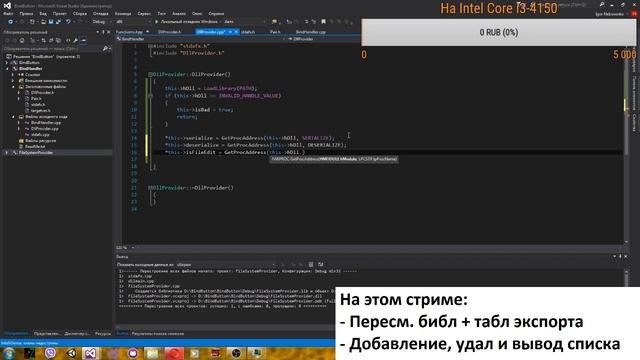Click the Undo toolbar icon
Viewport: 640px width, 360px height.
[x=68, y=22]
